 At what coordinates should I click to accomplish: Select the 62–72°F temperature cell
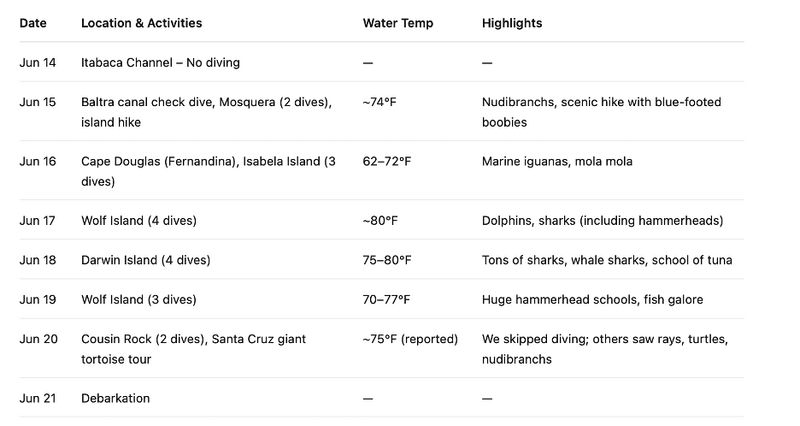click(x=387, y=161)
